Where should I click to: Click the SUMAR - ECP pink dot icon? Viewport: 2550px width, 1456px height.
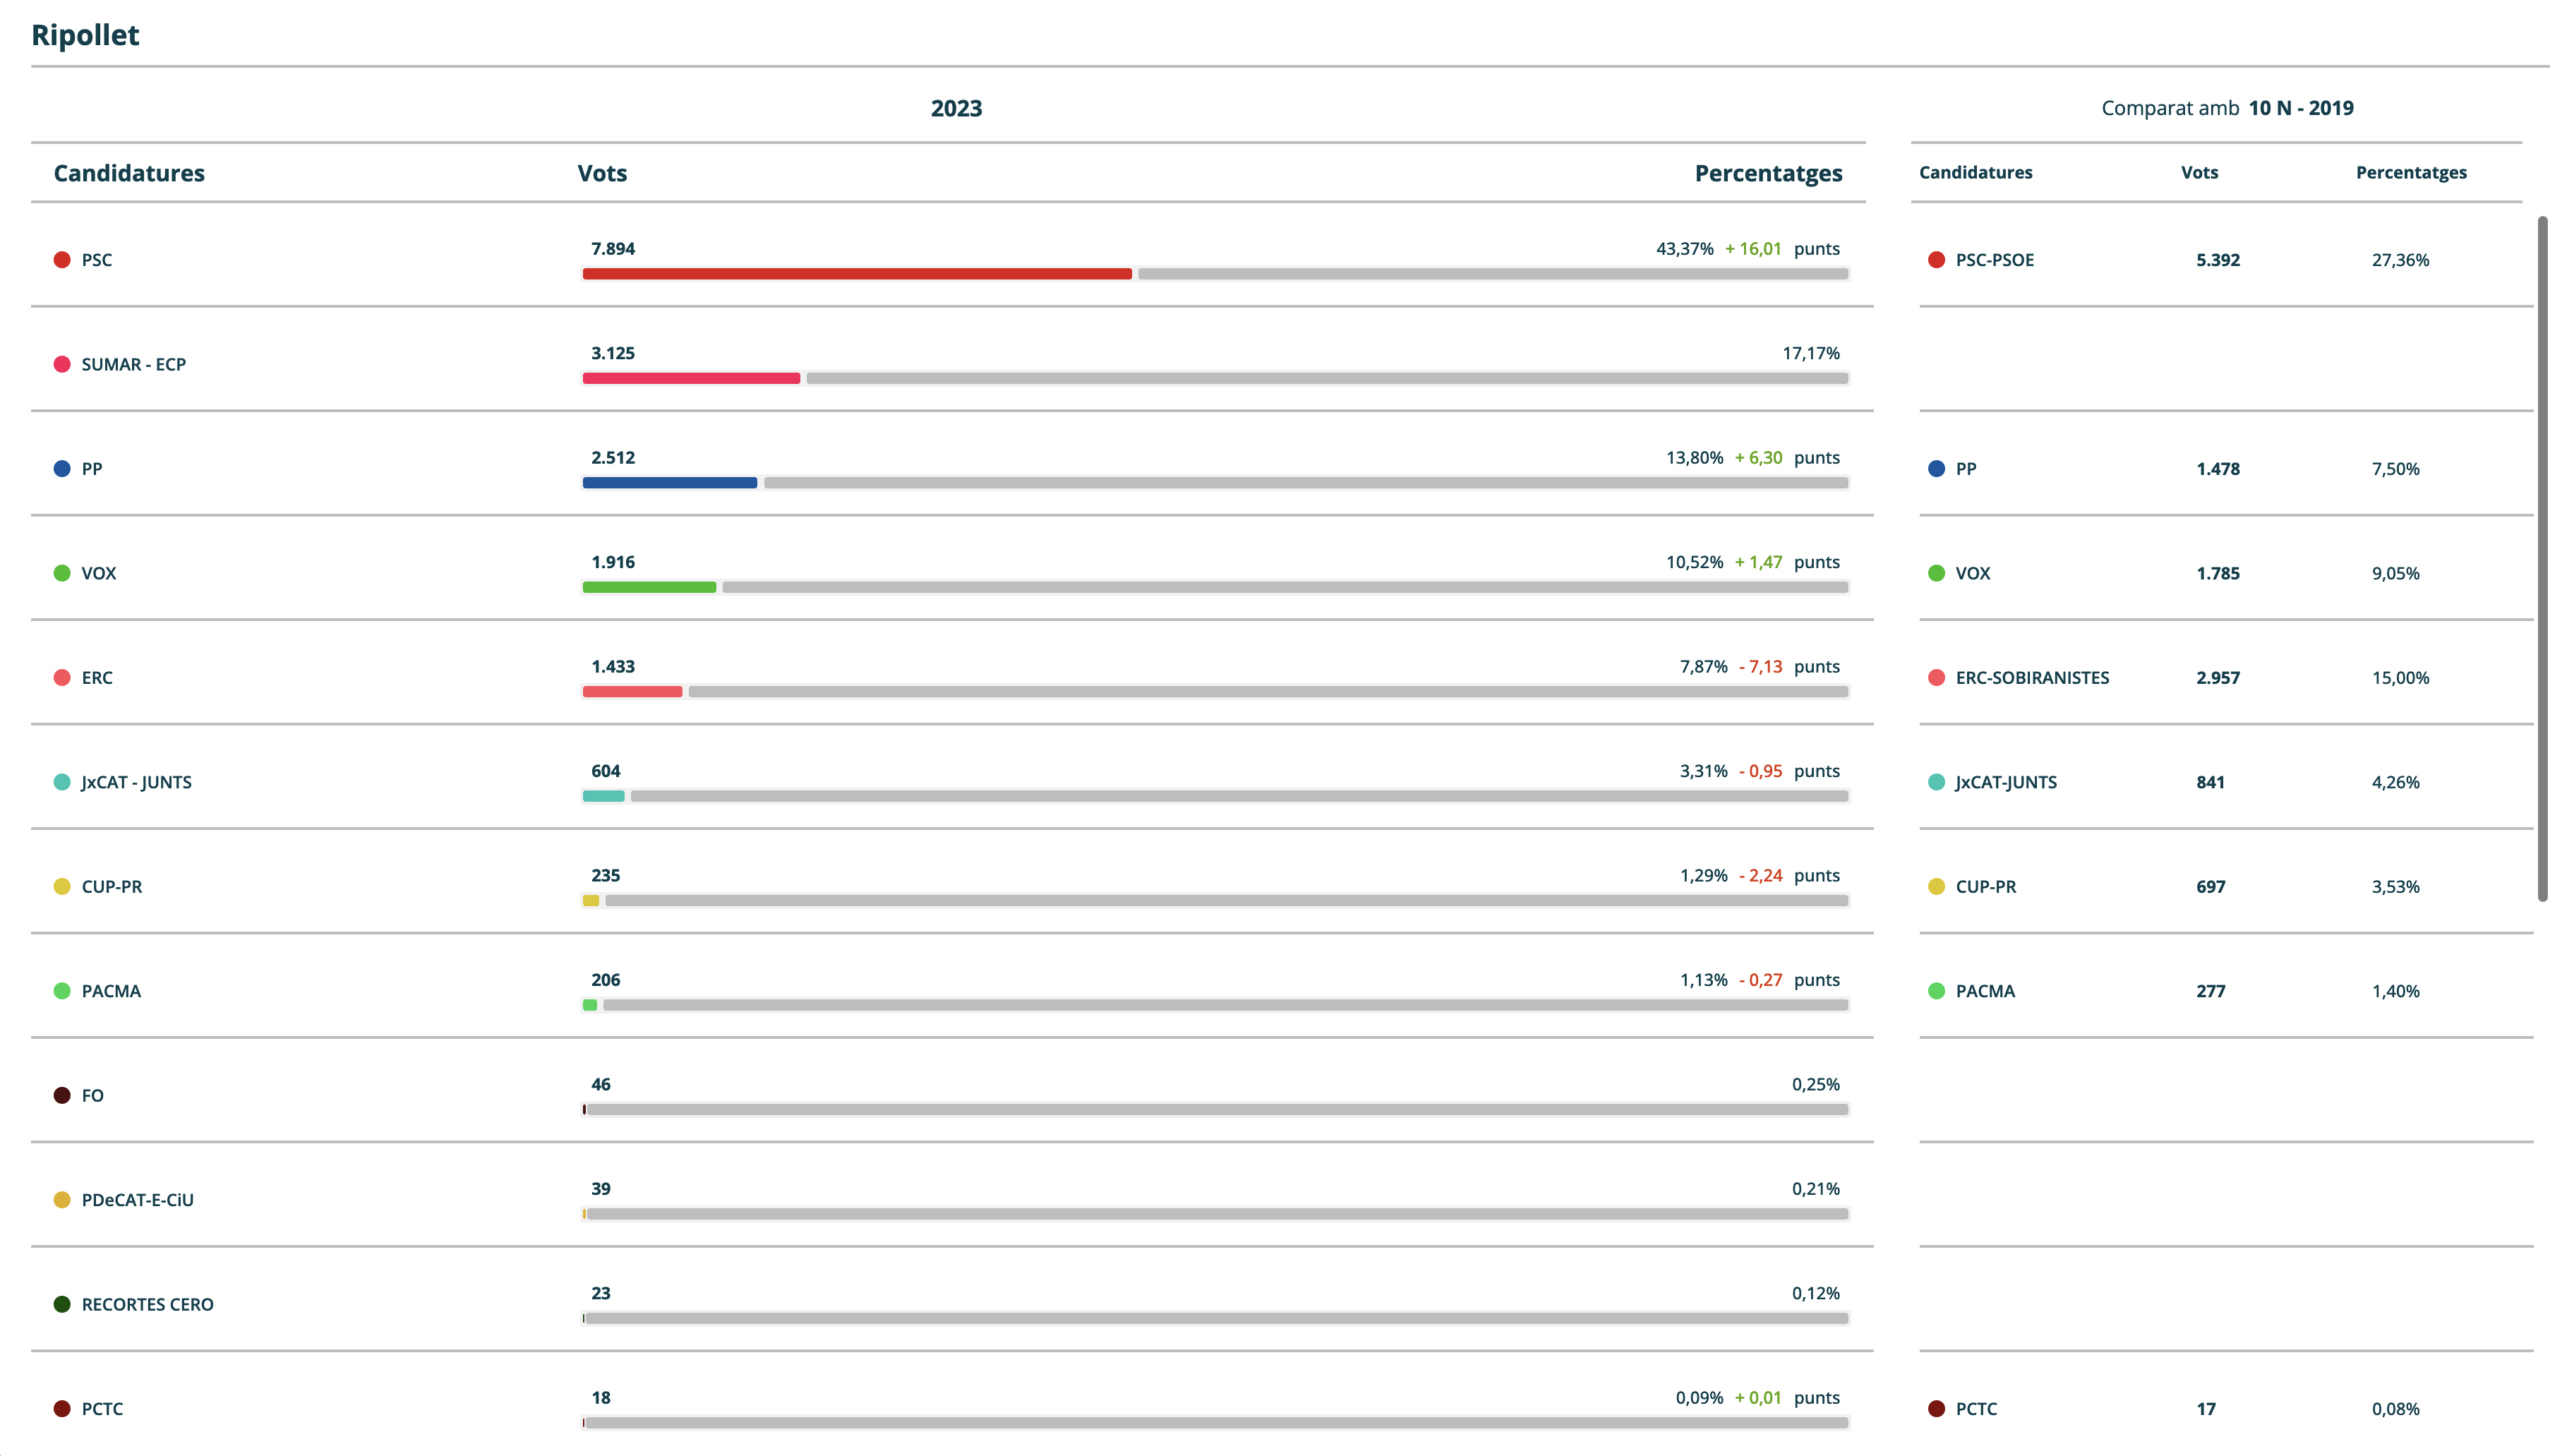[62, 364]
